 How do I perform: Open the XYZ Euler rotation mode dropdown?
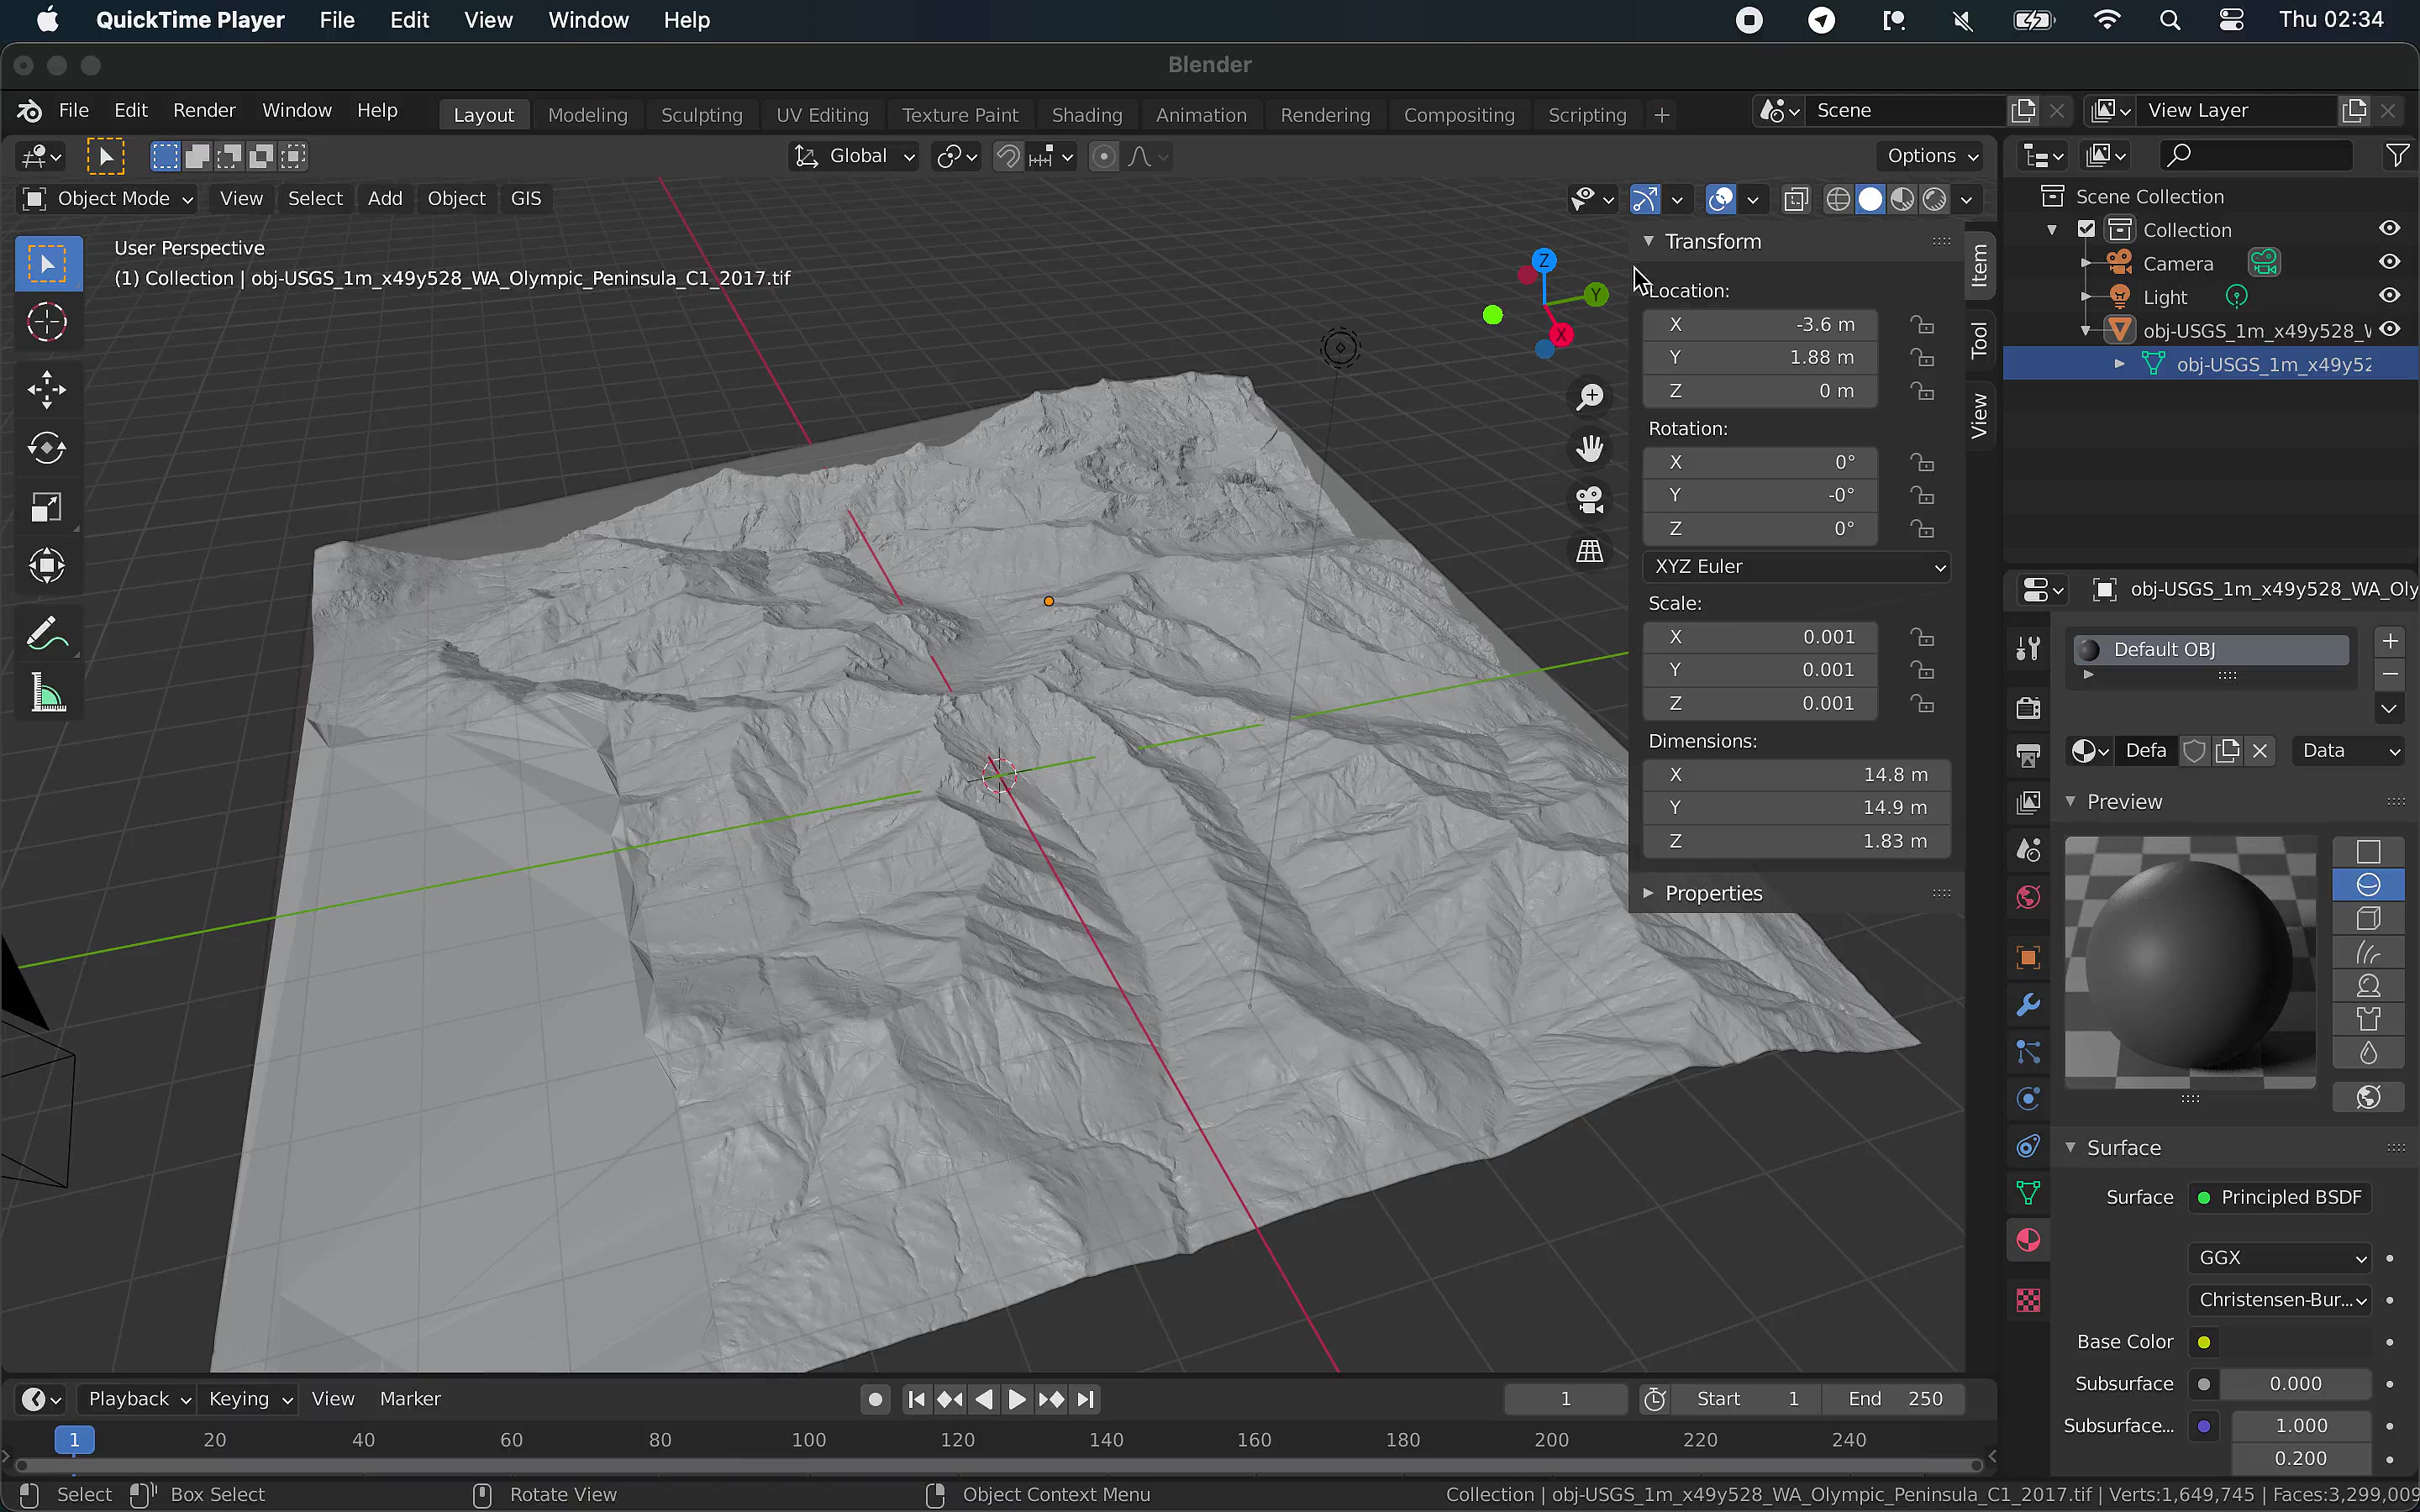(x=1796, y=566)
